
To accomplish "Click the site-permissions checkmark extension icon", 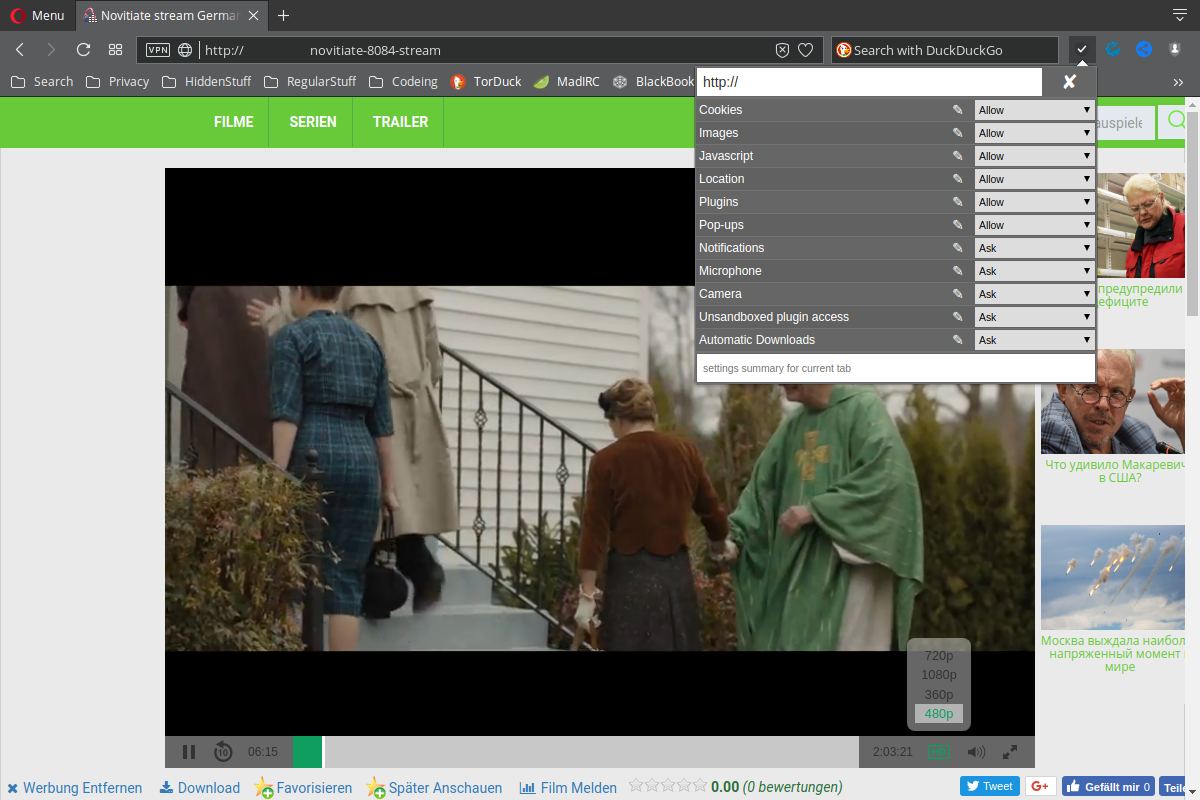I will [1082, 49].
